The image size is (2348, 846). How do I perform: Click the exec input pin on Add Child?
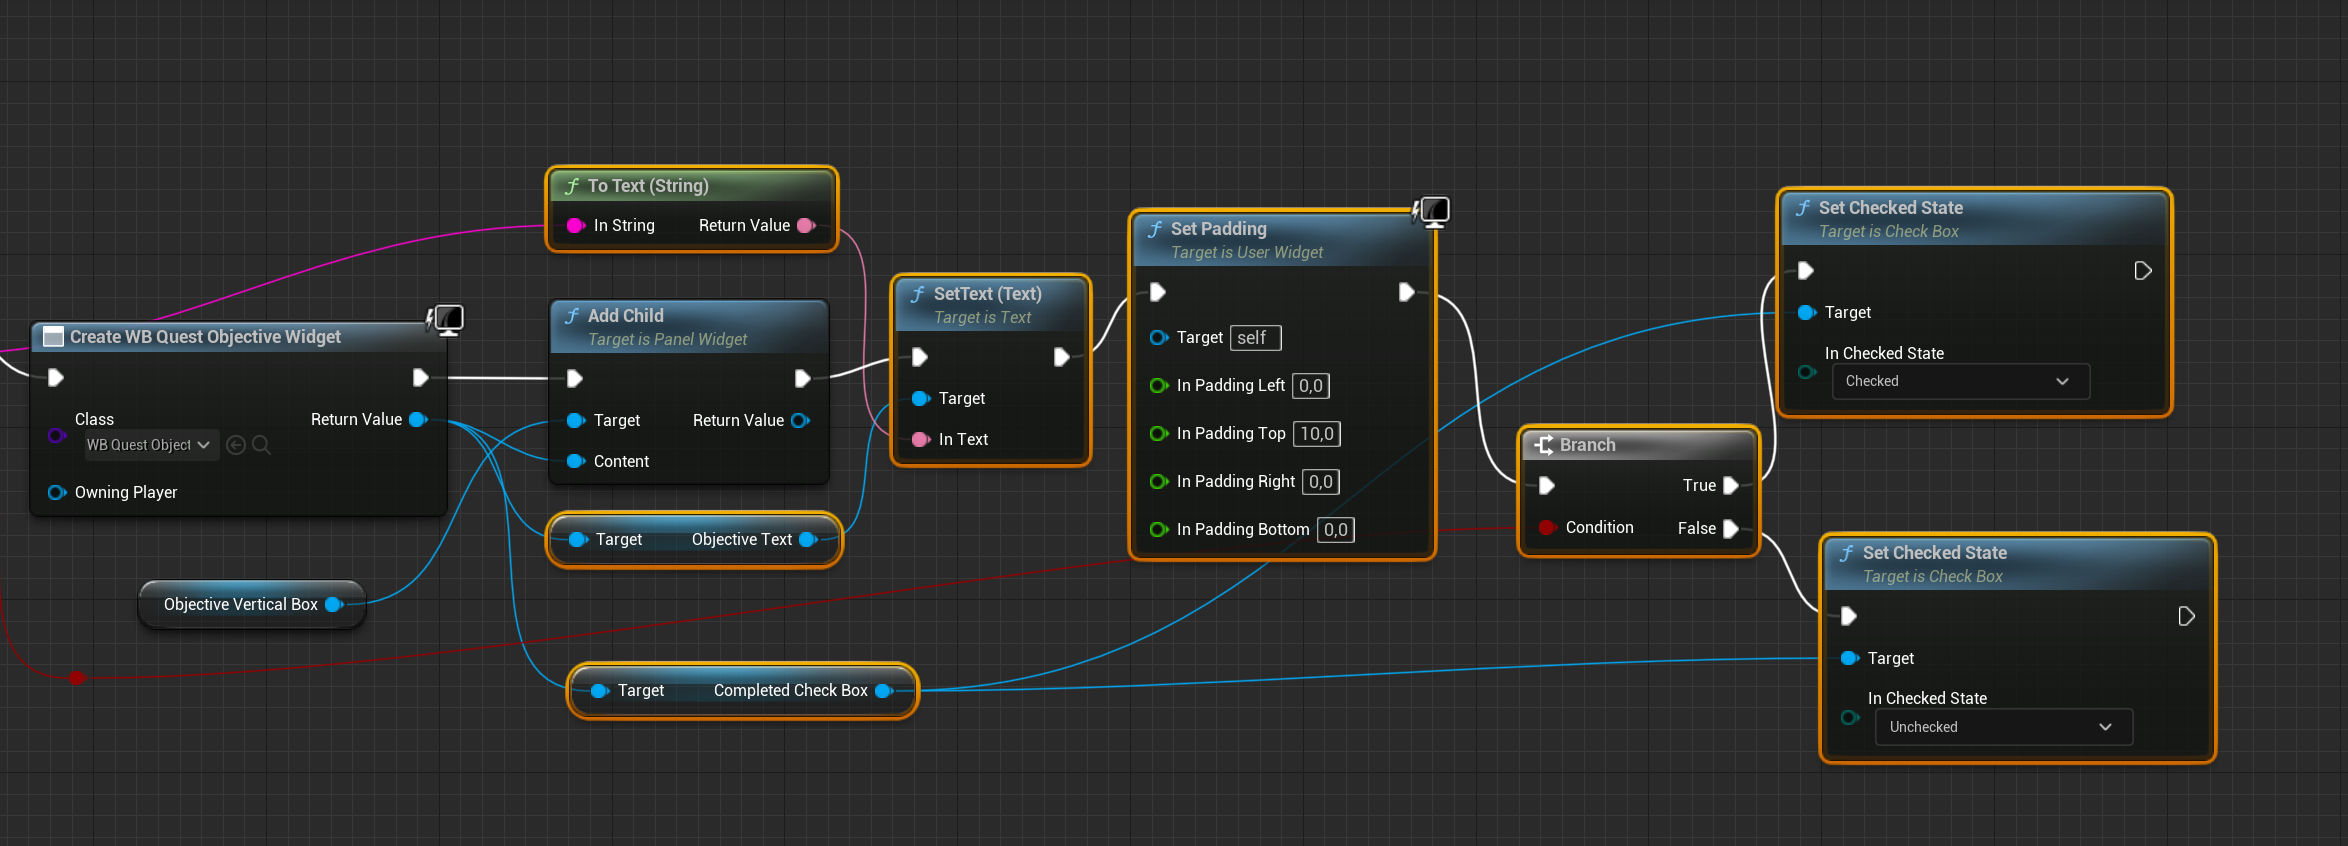click(575, 378)
